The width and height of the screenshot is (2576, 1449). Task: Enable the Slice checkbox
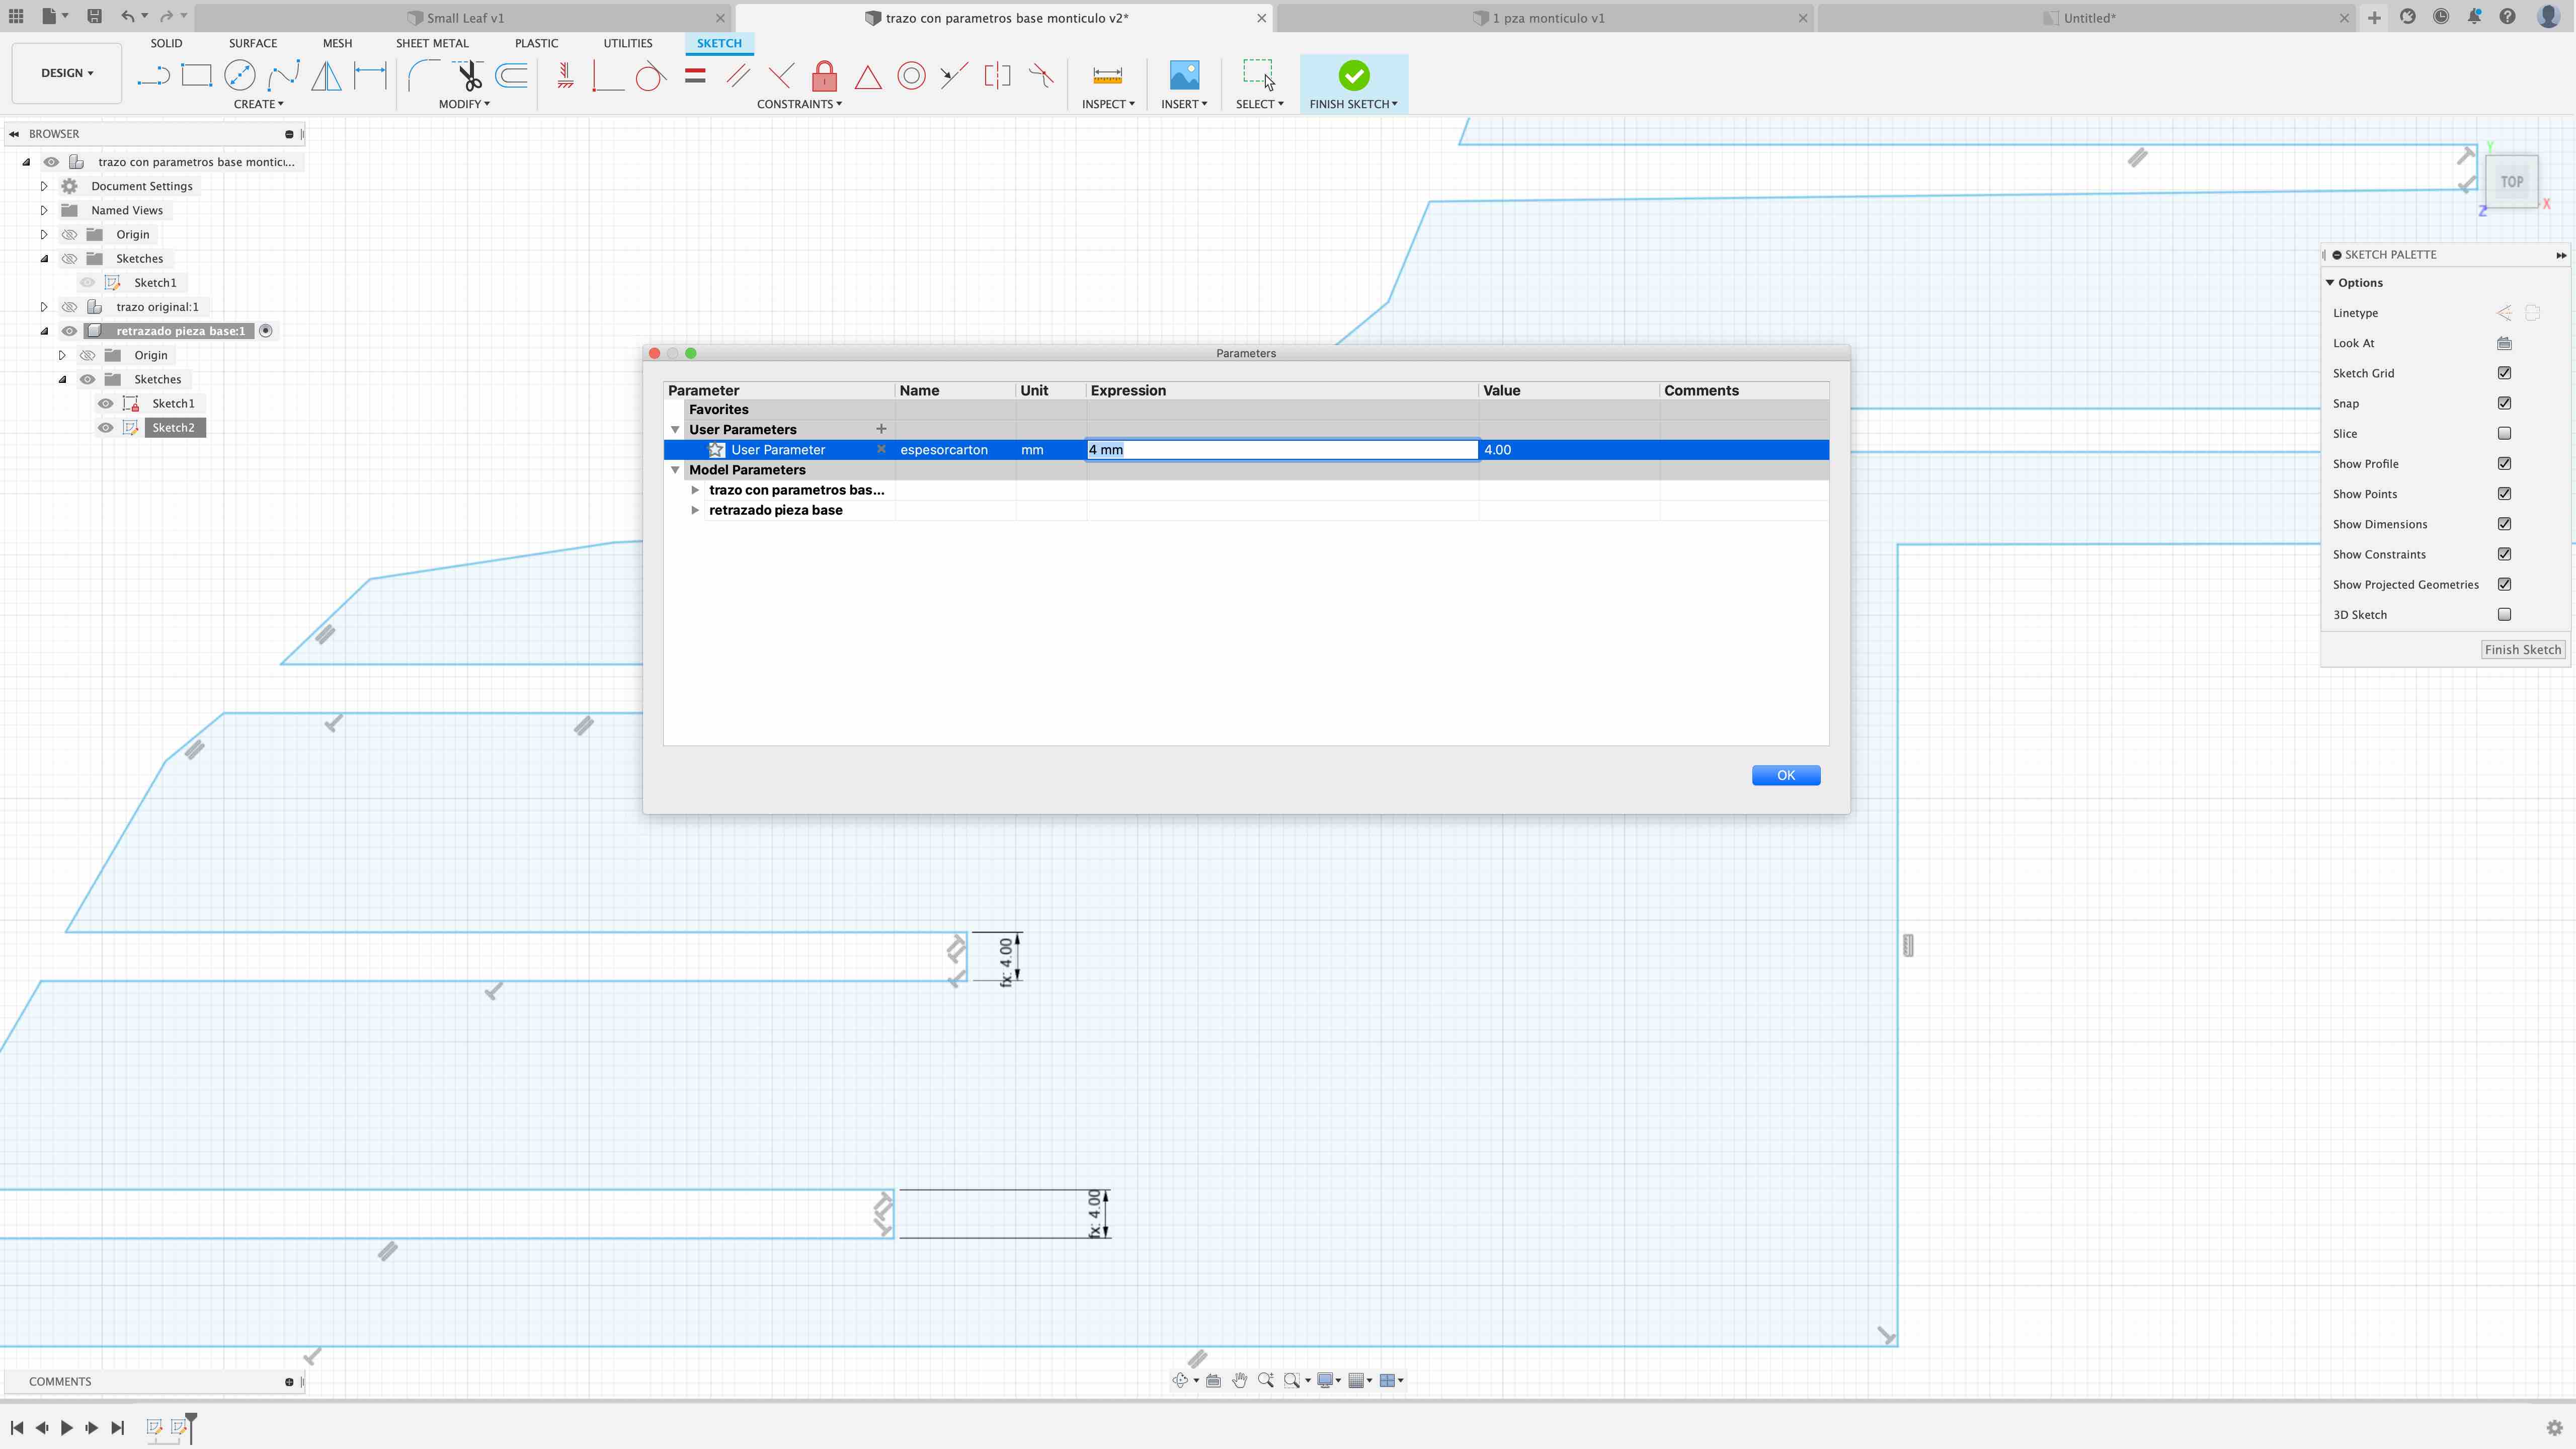[2504, 433]
